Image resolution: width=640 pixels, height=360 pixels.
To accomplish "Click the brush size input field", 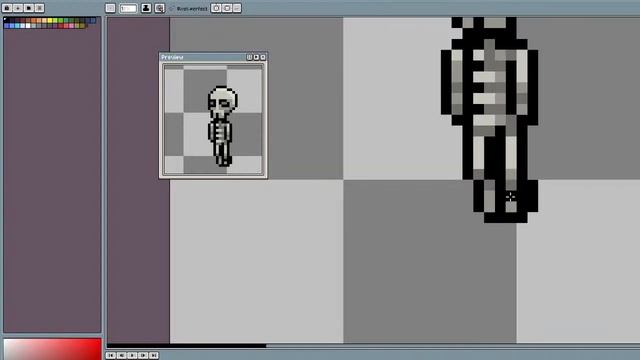I will tap(128, 8).
